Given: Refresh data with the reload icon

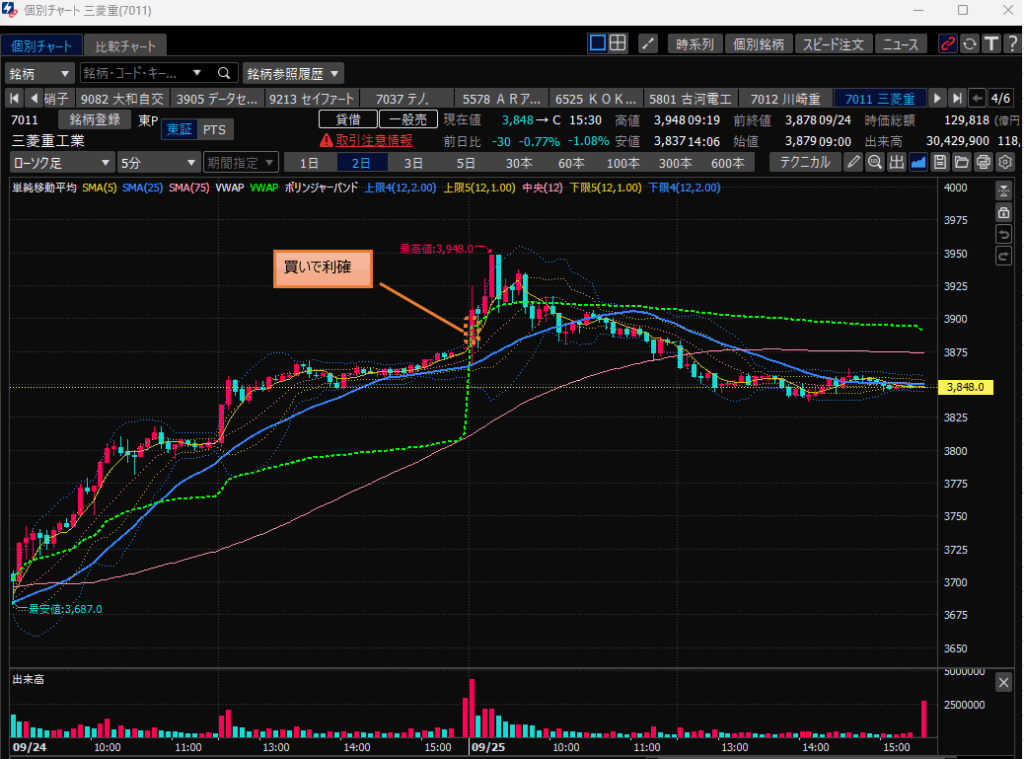Looking at the screenshot, I should pos(969,44).
